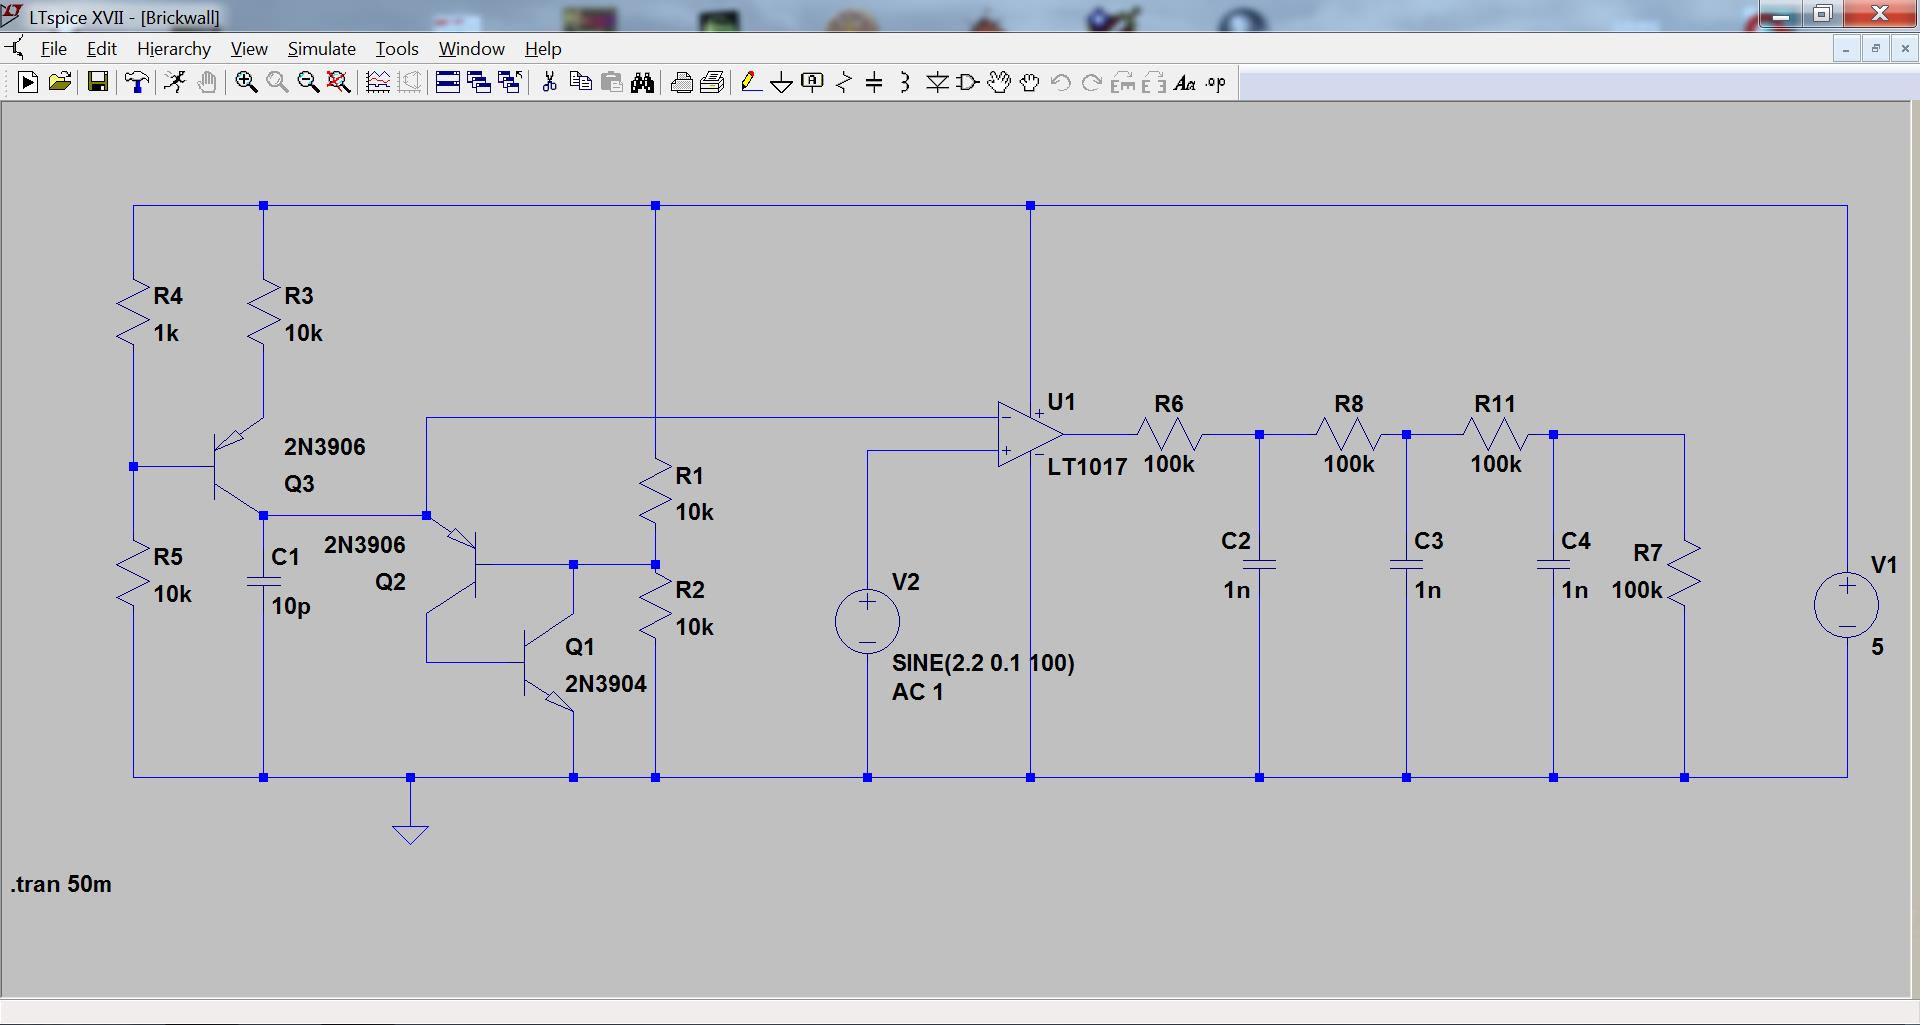Image resolution: width=1923 pixels, height=1025 pixels.
Task: Click the Tile Windows Horizontally icon
Action: 448,83
